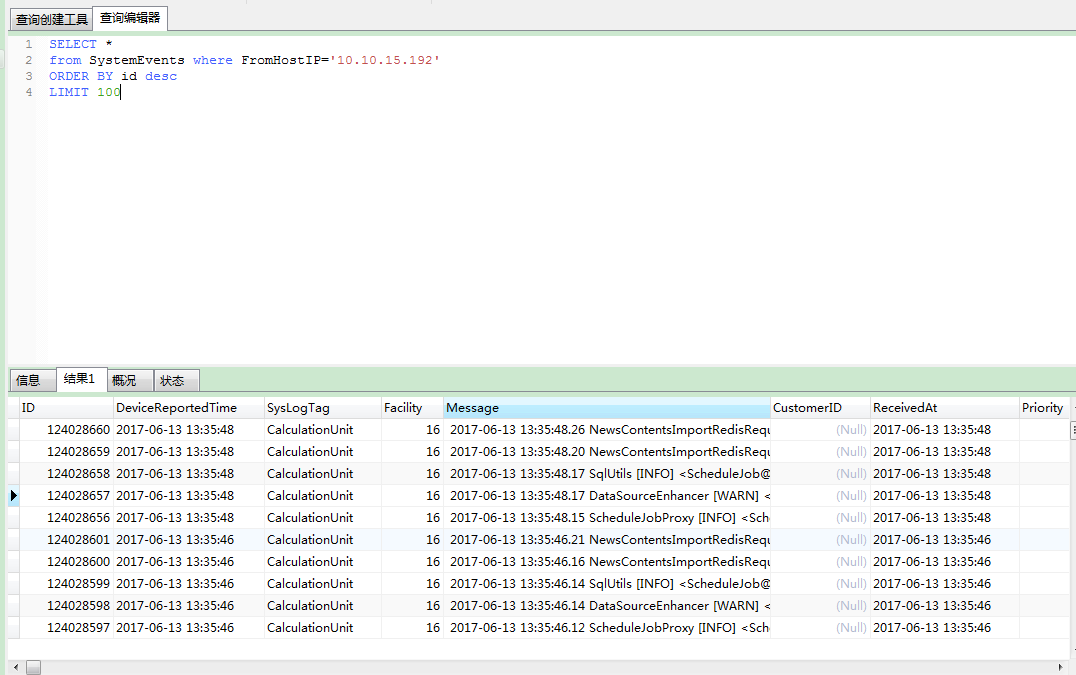This screenshot has height=675, width=1076.
Task: Click line number 4 in editor gutter
Action: click(x=29, y=92)
